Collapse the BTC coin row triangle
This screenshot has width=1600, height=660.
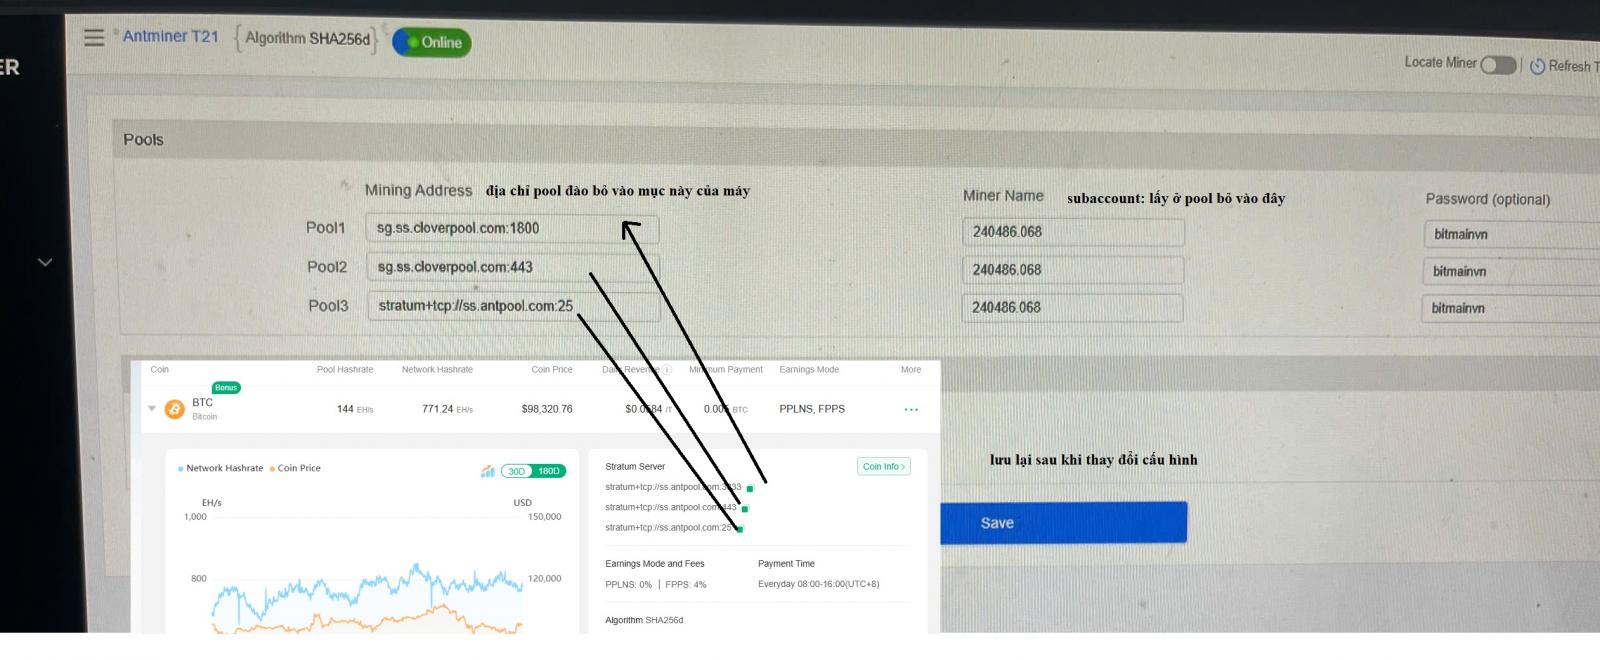(x=152, y=409)
